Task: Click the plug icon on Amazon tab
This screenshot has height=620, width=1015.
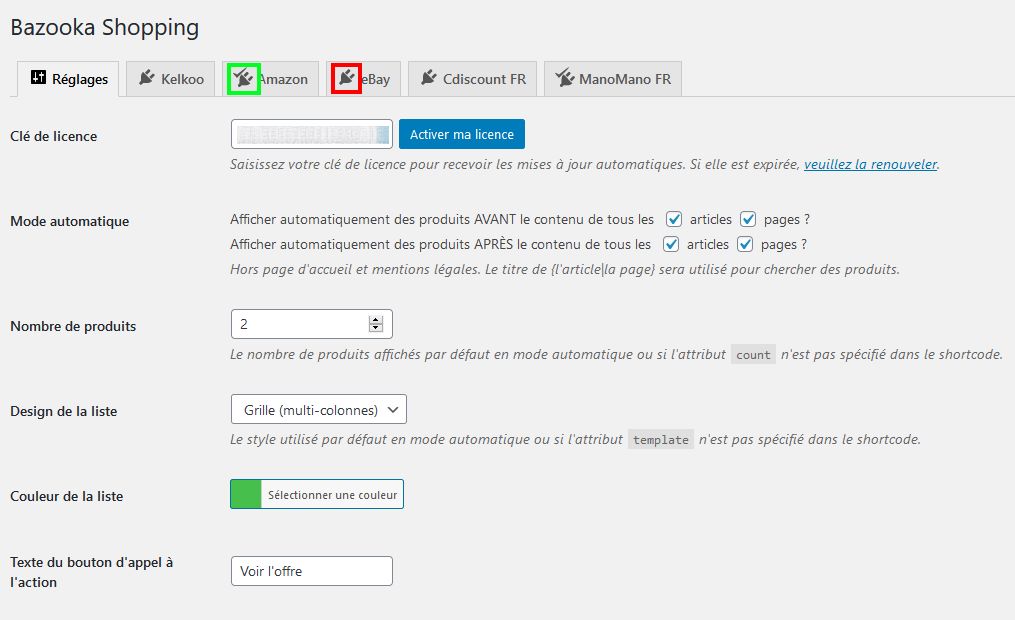Action: click(x=244, y=78)
